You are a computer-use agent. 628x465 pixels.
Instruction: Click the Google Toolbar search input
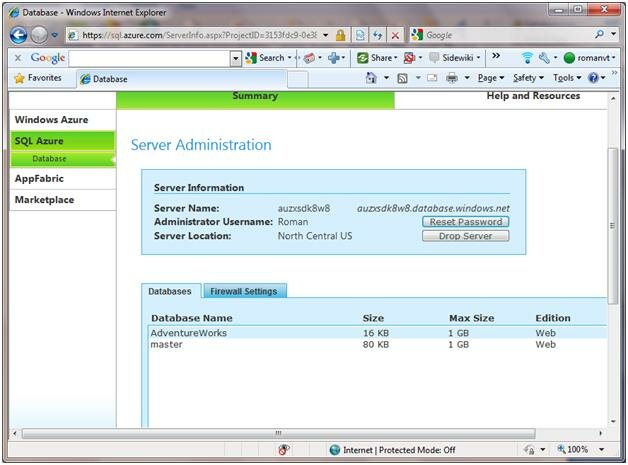tap(150, 58)
